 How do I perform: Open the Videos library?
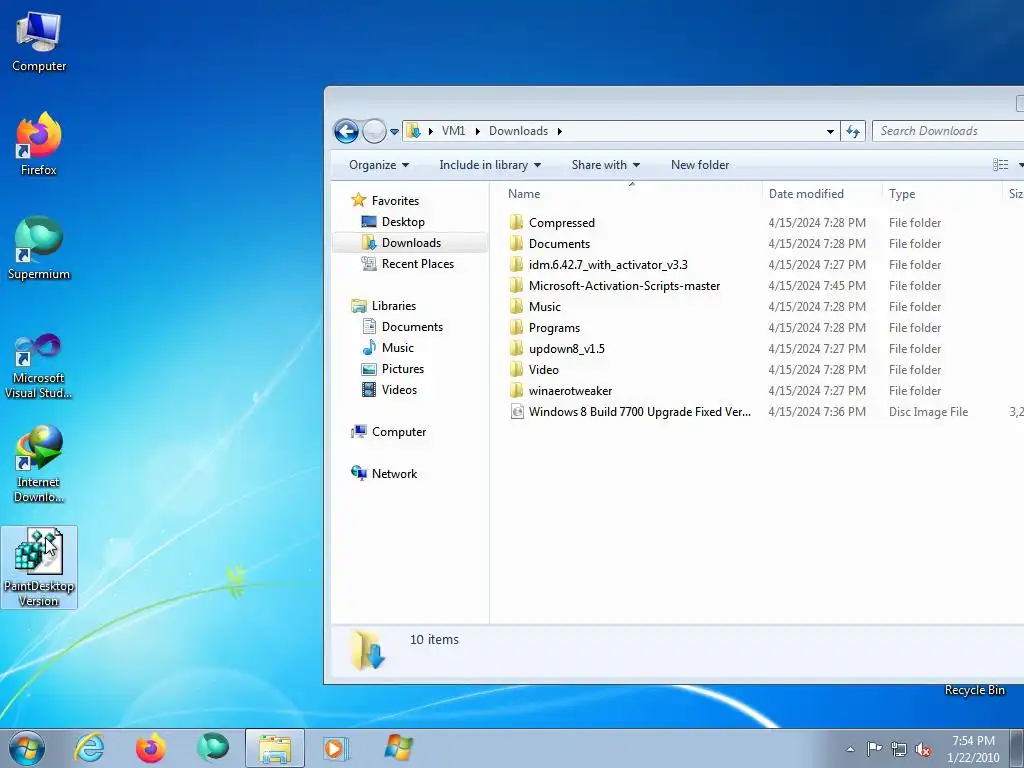pyautogui.click(x=398, y=390)
